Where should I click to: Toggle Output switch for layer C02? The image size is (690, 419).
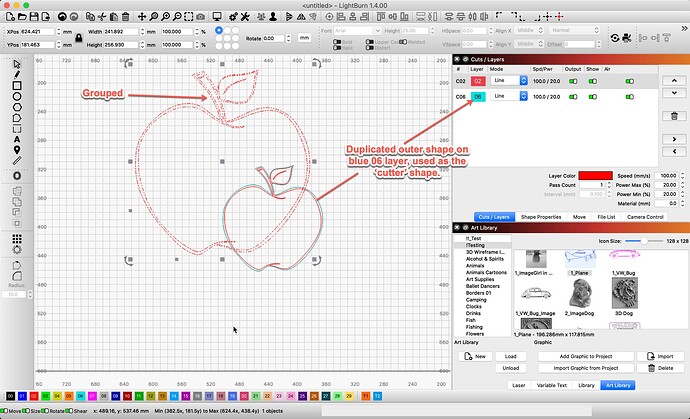(x=573, y=81)
